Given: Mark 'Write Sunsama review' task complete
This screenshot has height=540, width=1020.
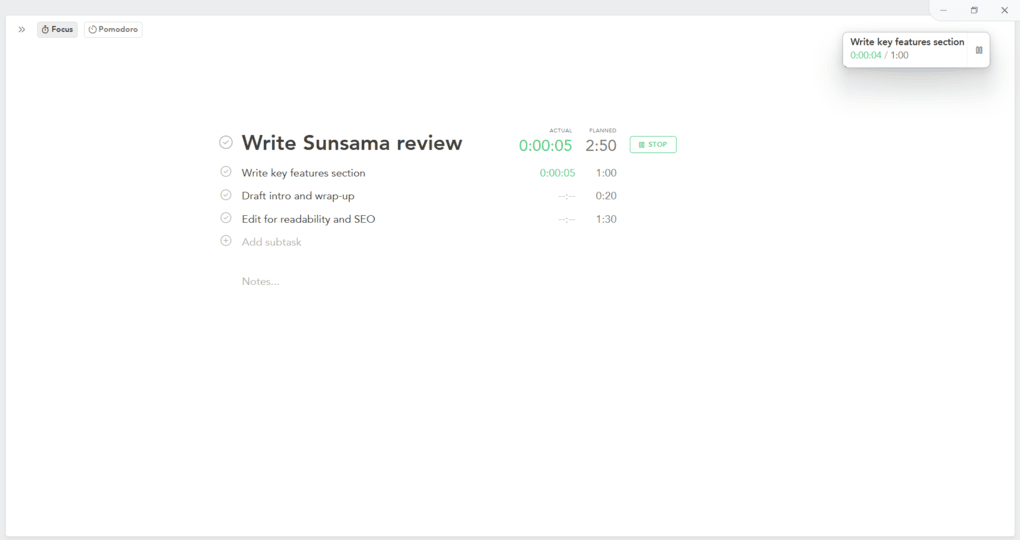Looking at the screenshot, I should tap(226, 142).
